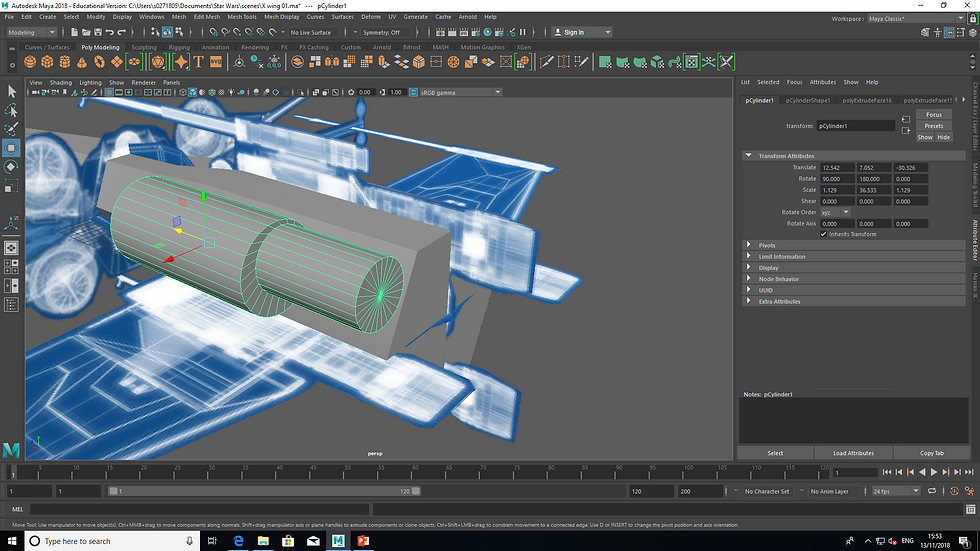Switch to the Rigging shelf tab
This screenshot has width=980, height=551.
click(179, 47)
